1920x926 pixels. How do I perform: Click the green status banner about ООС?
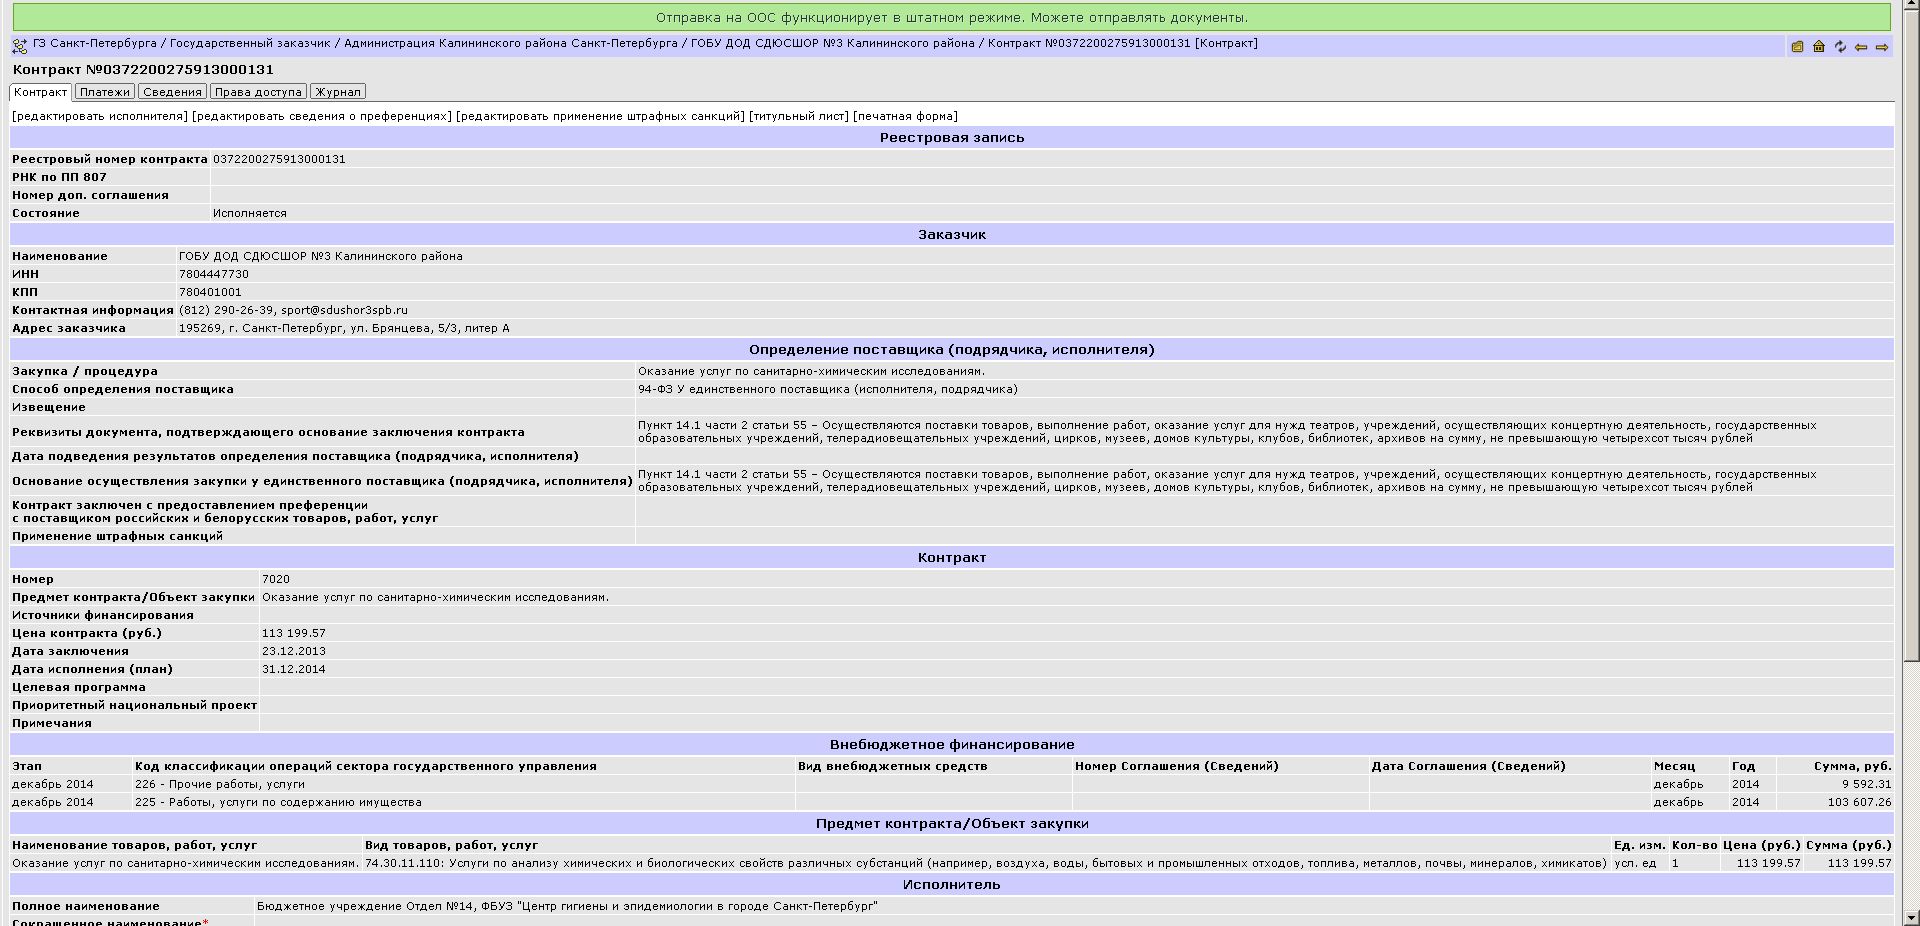(951, 17)
